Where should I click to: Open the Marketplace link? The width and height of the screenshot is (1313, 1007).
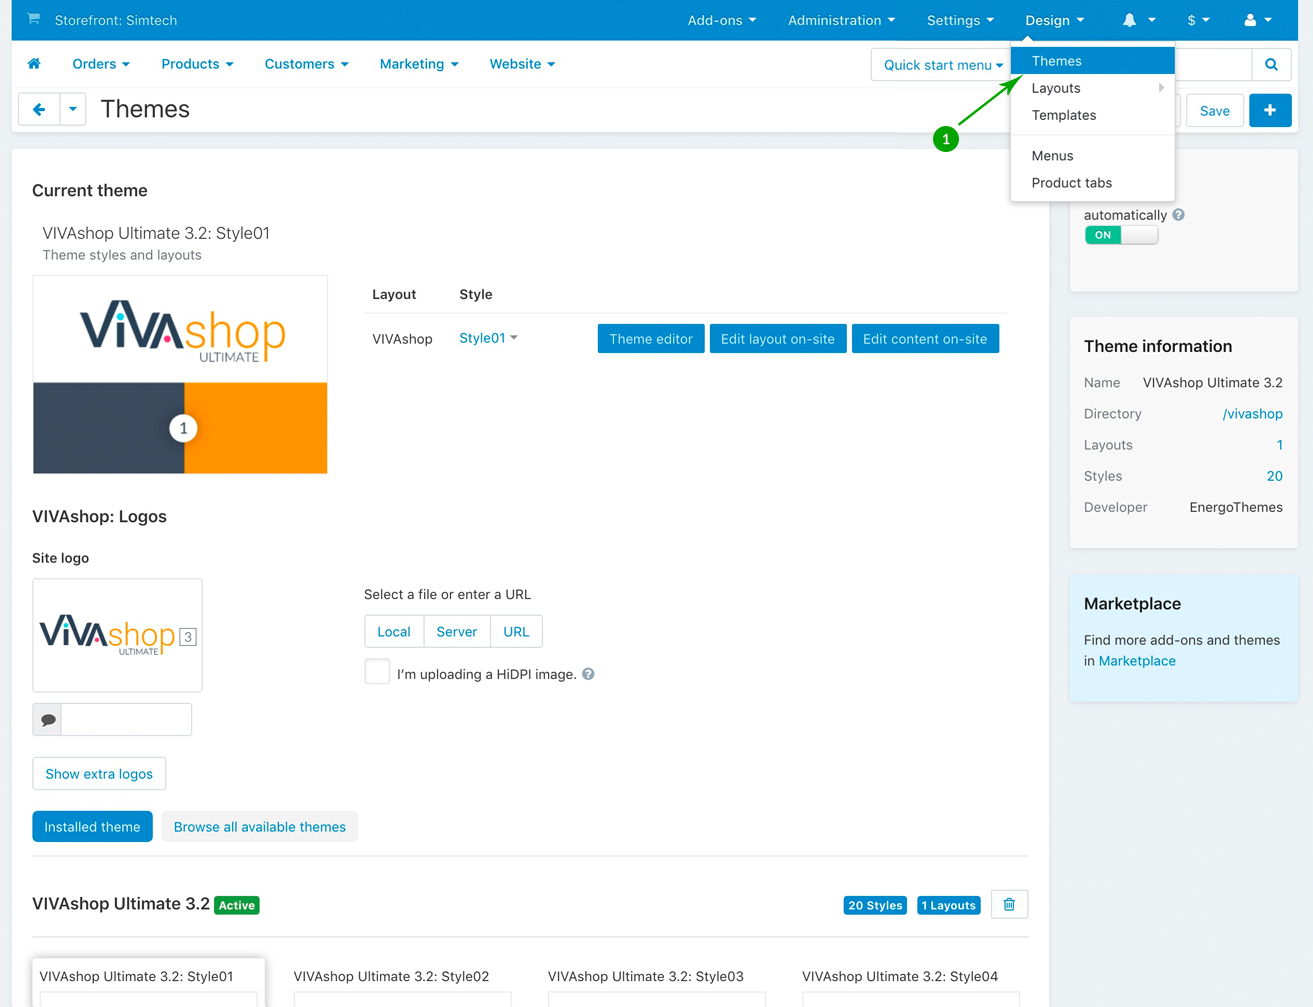click(1136, 661)
